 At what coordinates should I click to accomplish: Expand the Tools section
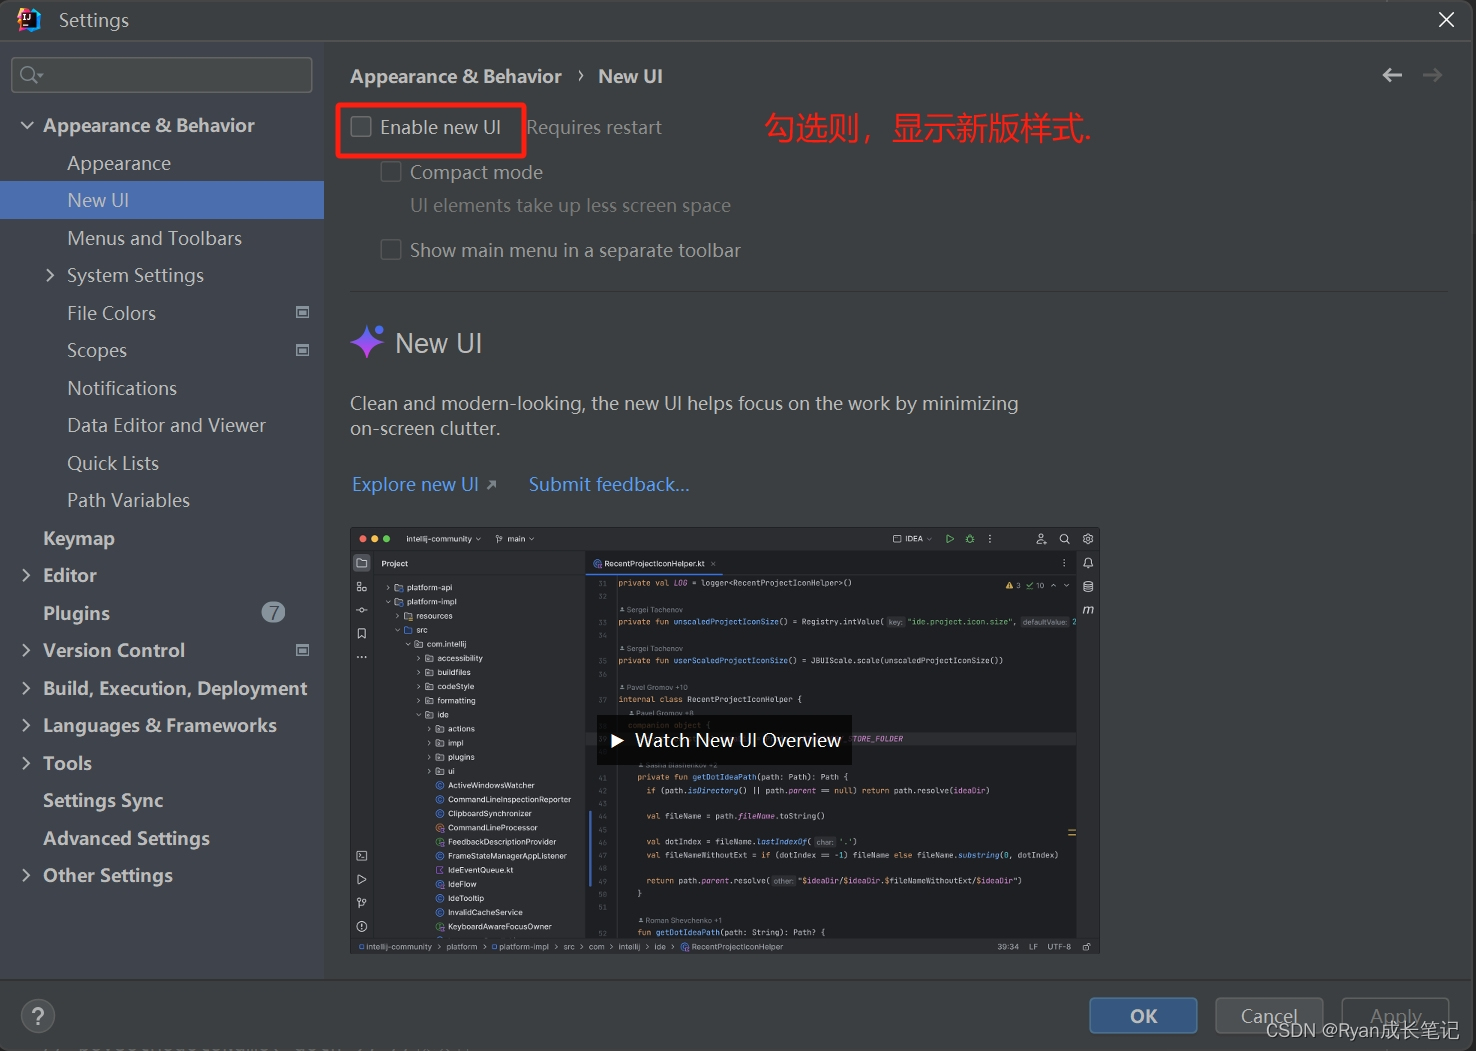point(27,763)
